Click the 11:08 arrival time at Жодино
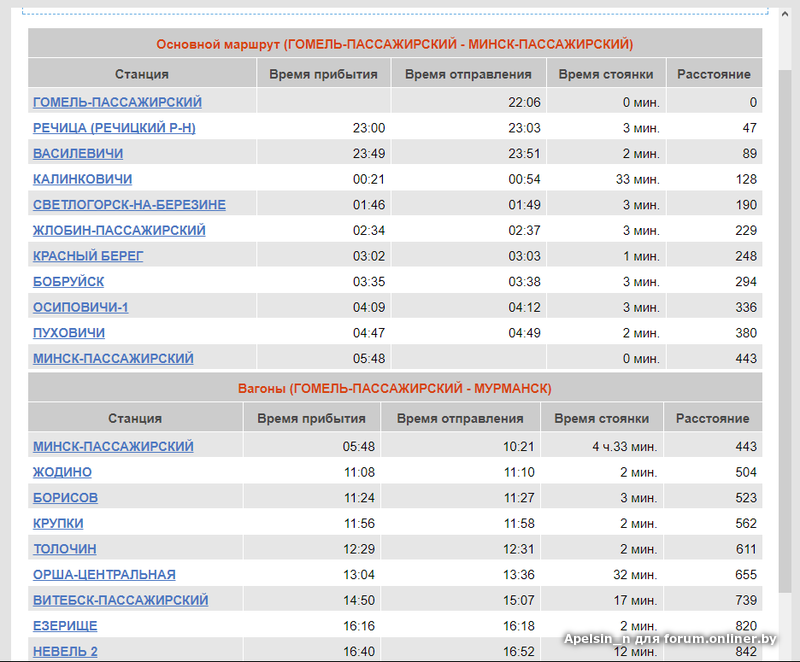This screenshot has width=800, height=662. pyautogui.click(x=359, y=472)
